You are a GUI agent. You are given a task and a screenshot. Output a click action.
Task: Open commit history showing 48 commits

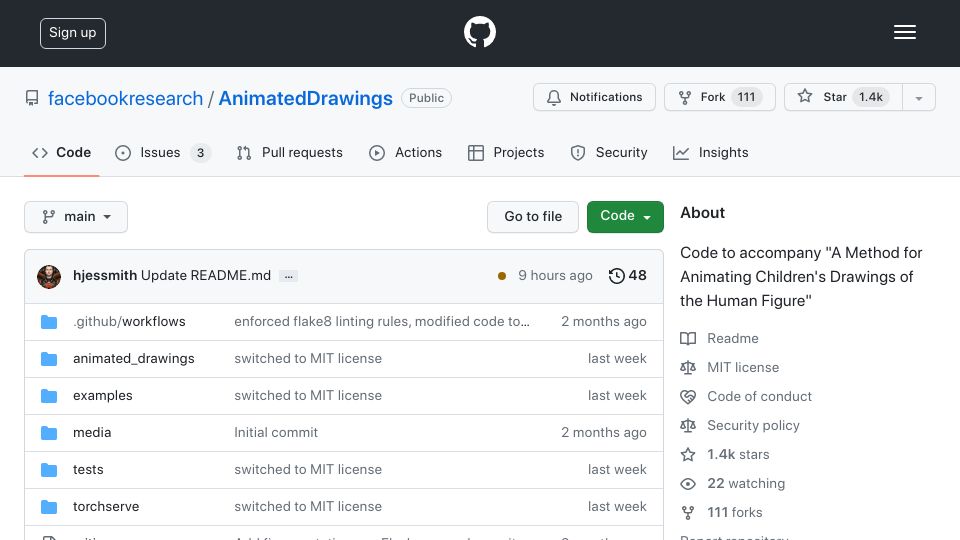[628, 276]
